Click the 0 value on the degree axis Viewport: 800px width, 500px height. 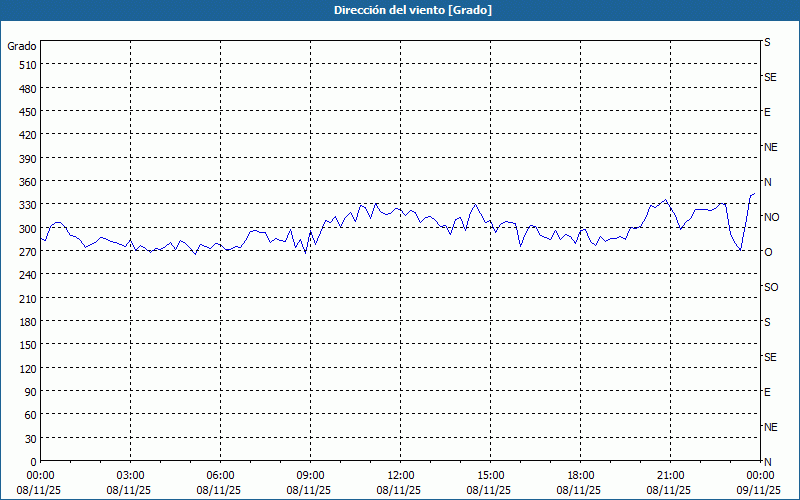coord(34,462)
